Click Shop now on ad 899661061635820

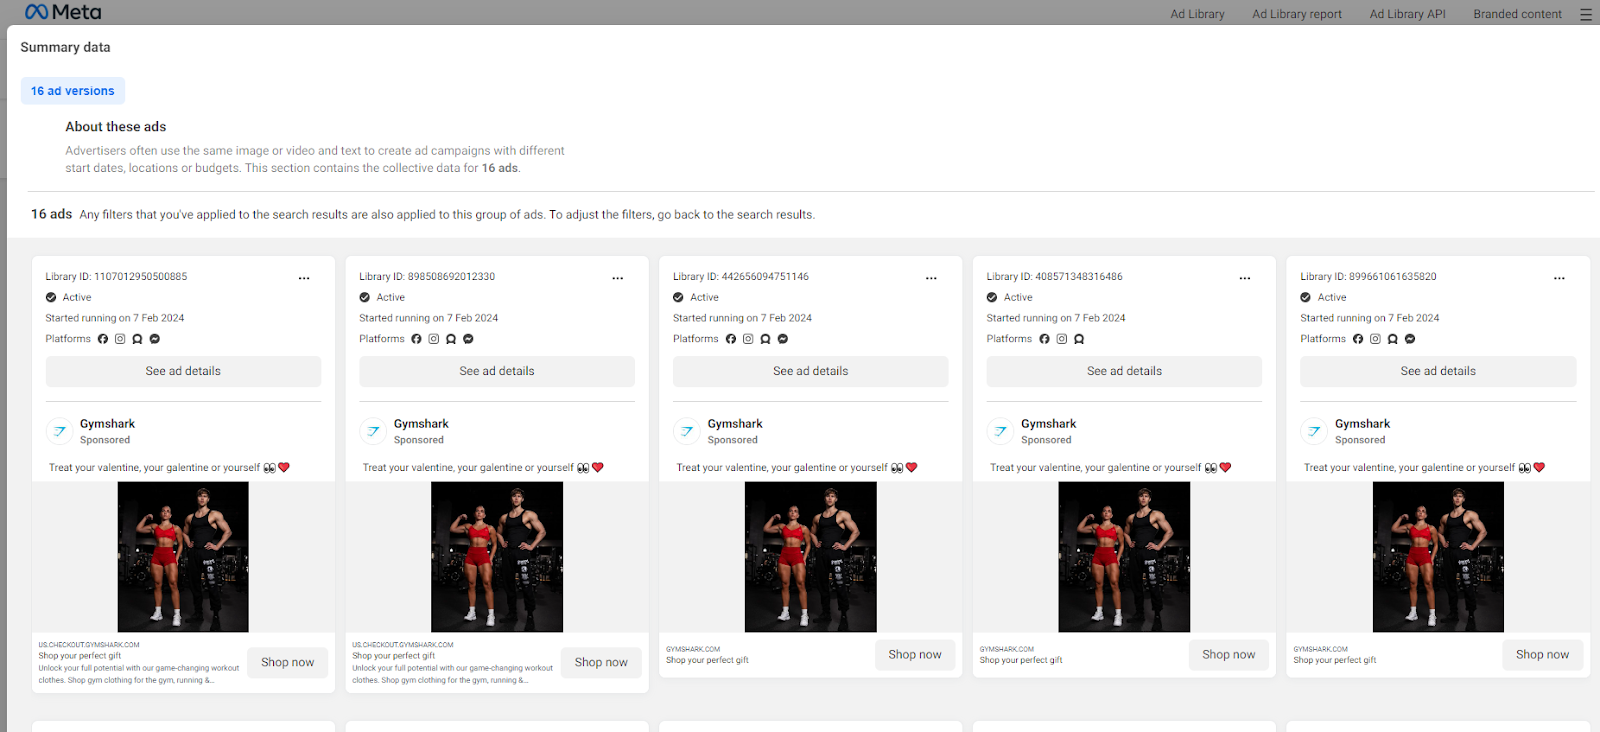1542,655
